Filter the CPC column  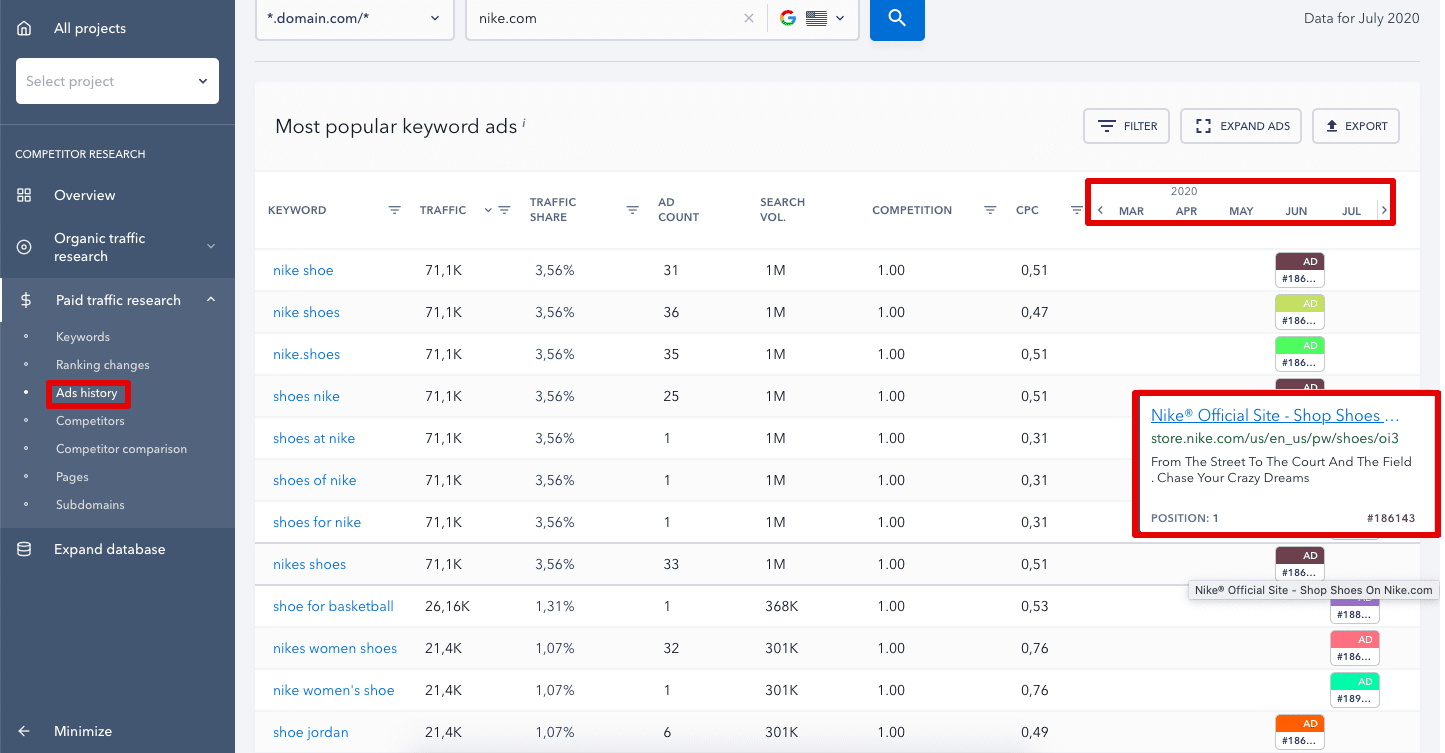[x=1076, y=210]
